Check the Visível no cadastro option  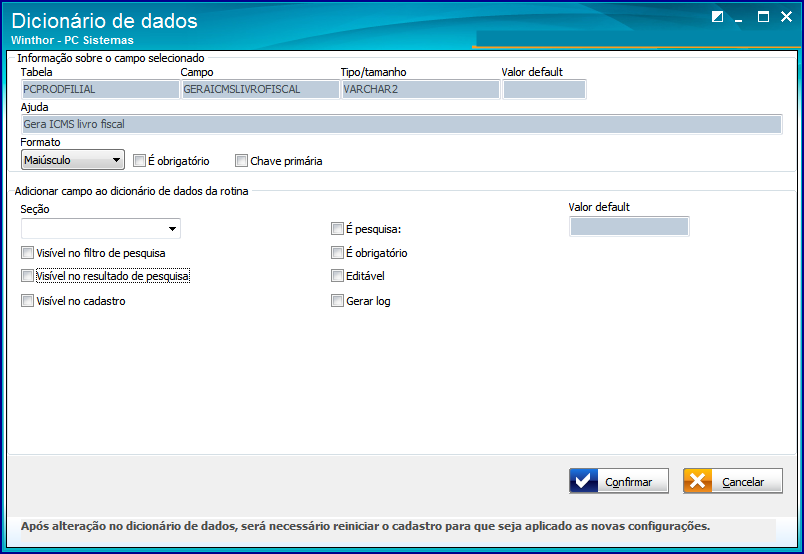coord(27,301)
